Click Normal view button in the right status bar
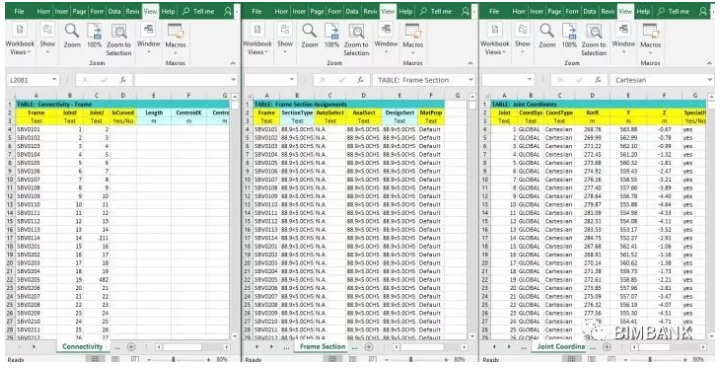Screen dimensions: 726x375 [x=571, y=359]
